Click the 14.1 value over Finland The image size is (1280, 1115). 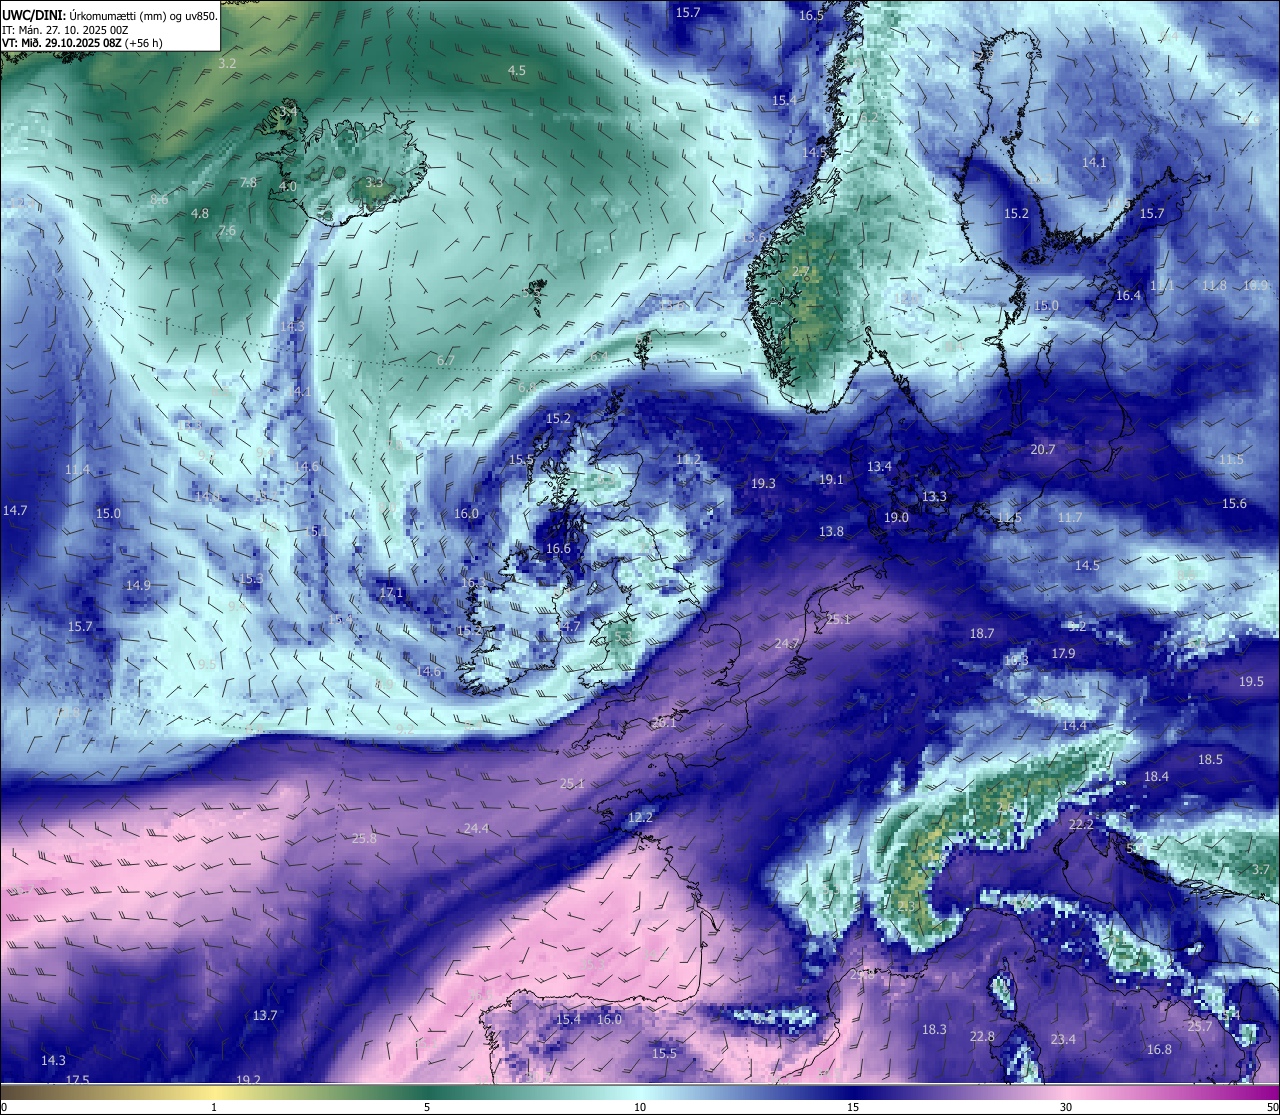(1094, 163)
